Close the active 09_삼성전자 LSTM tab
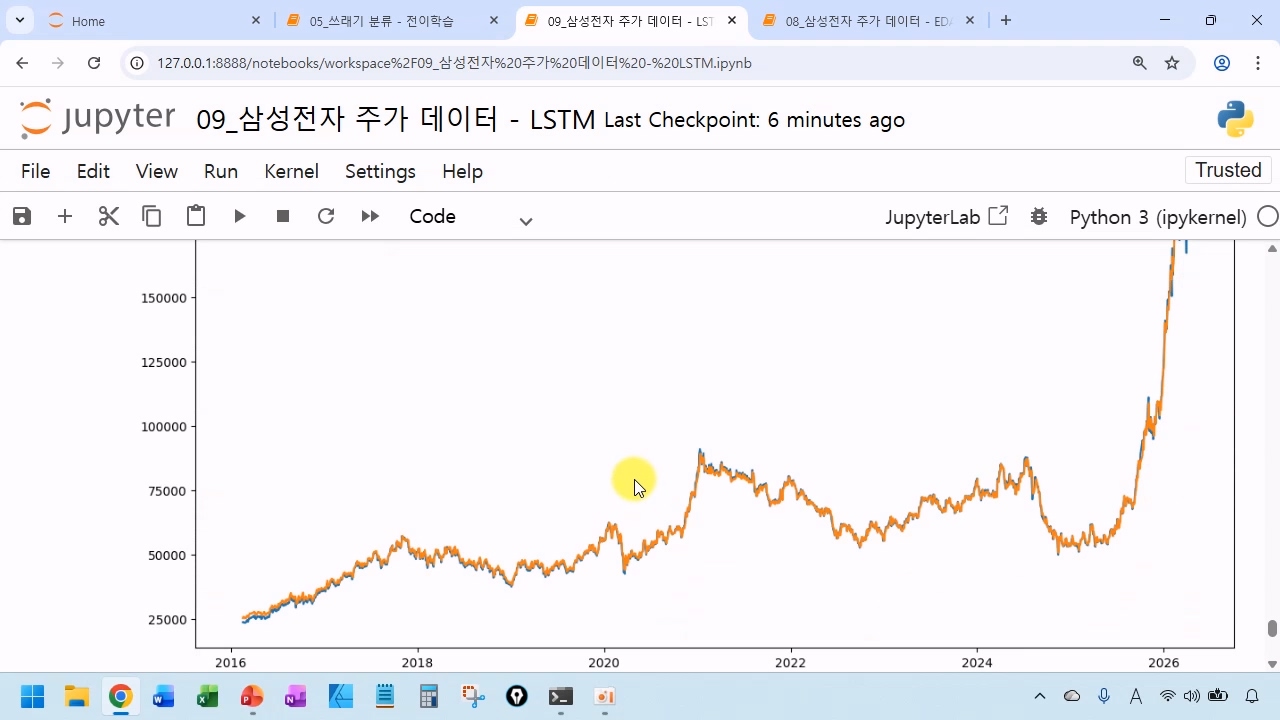The image size is (1280, 720). [731, 21]
